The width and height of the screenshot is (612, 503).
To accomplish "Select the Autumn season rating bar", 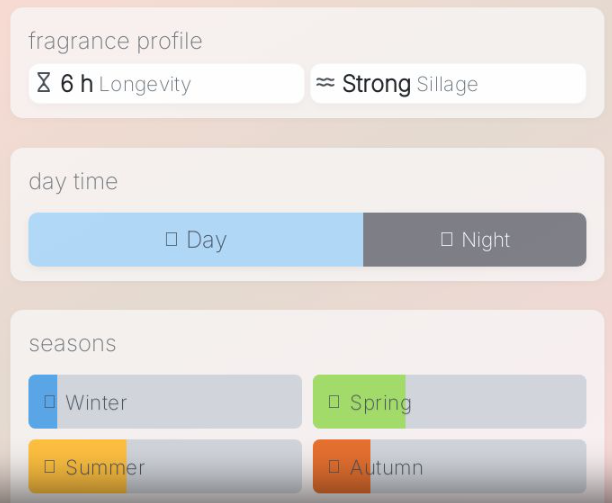I will [449, 466].
